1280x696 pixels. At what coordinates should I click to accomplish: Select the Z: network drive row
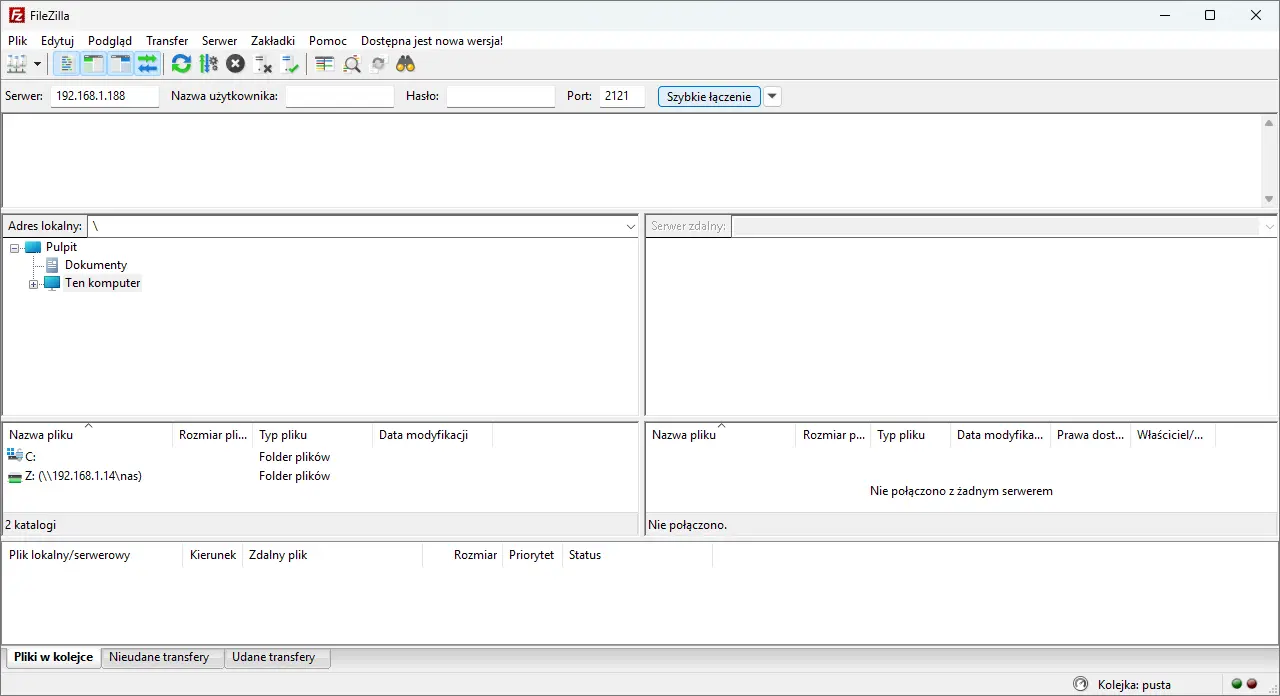pos(320,476)
